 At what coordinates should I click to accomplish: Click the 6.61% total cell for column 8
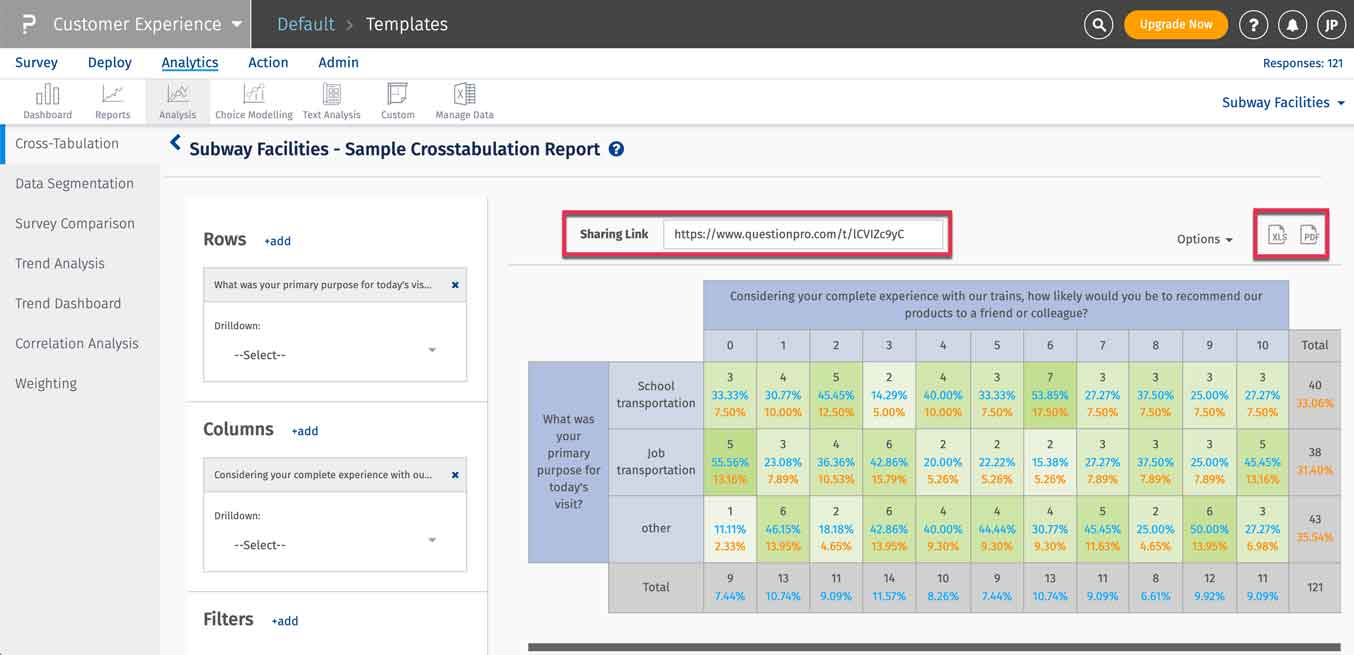pos(1156,588)
